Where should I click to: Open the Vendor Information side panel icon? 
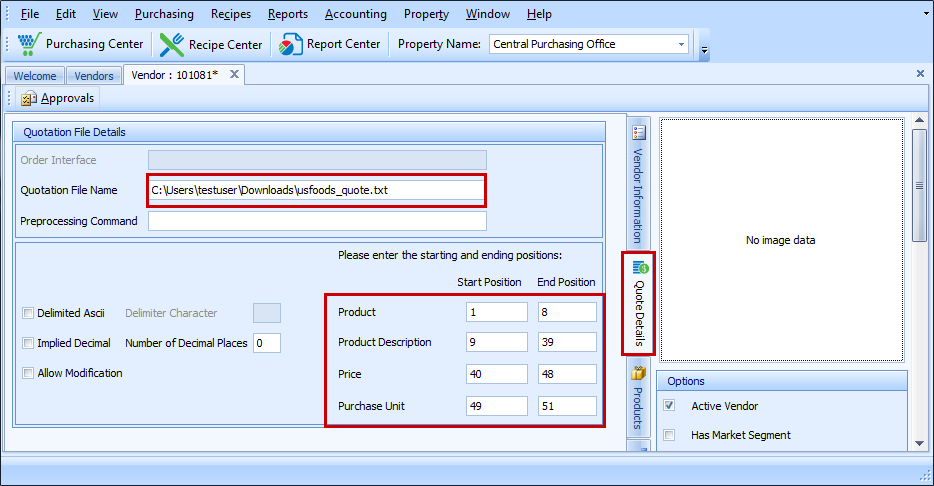pos(639,132)
